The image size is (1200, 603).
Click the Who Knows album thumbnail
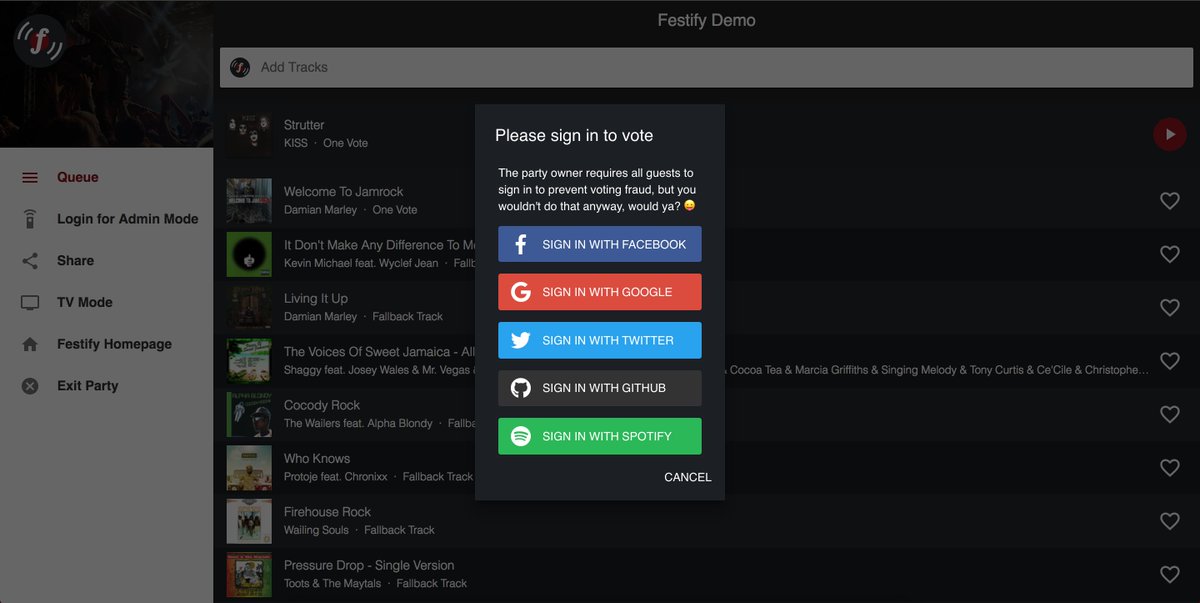249,468
